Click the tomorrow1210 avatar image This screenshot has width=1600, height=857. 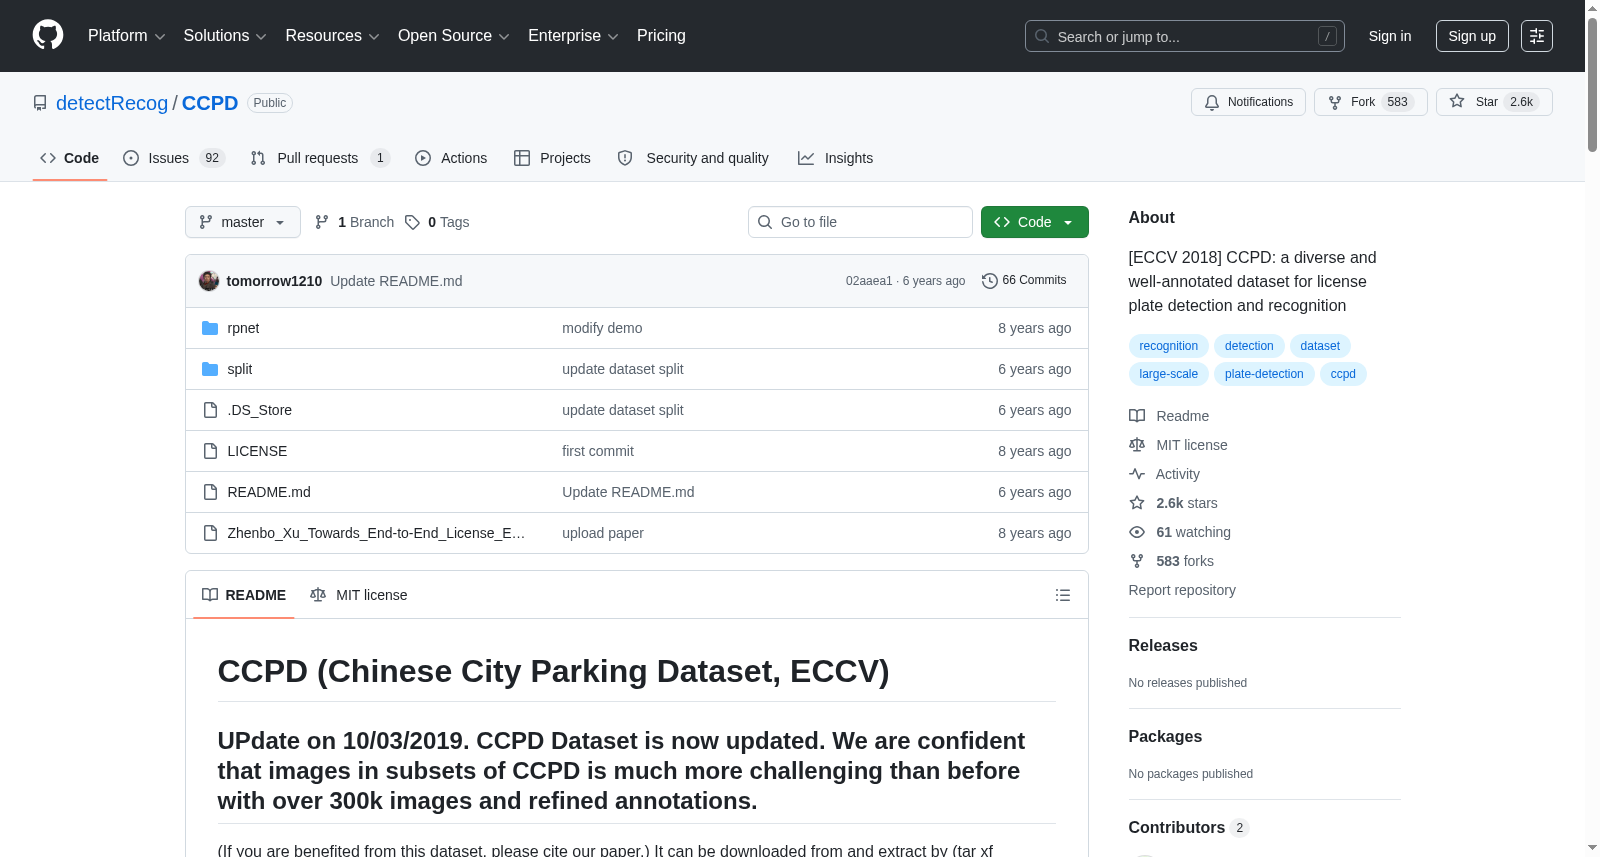tap(209, 281)
